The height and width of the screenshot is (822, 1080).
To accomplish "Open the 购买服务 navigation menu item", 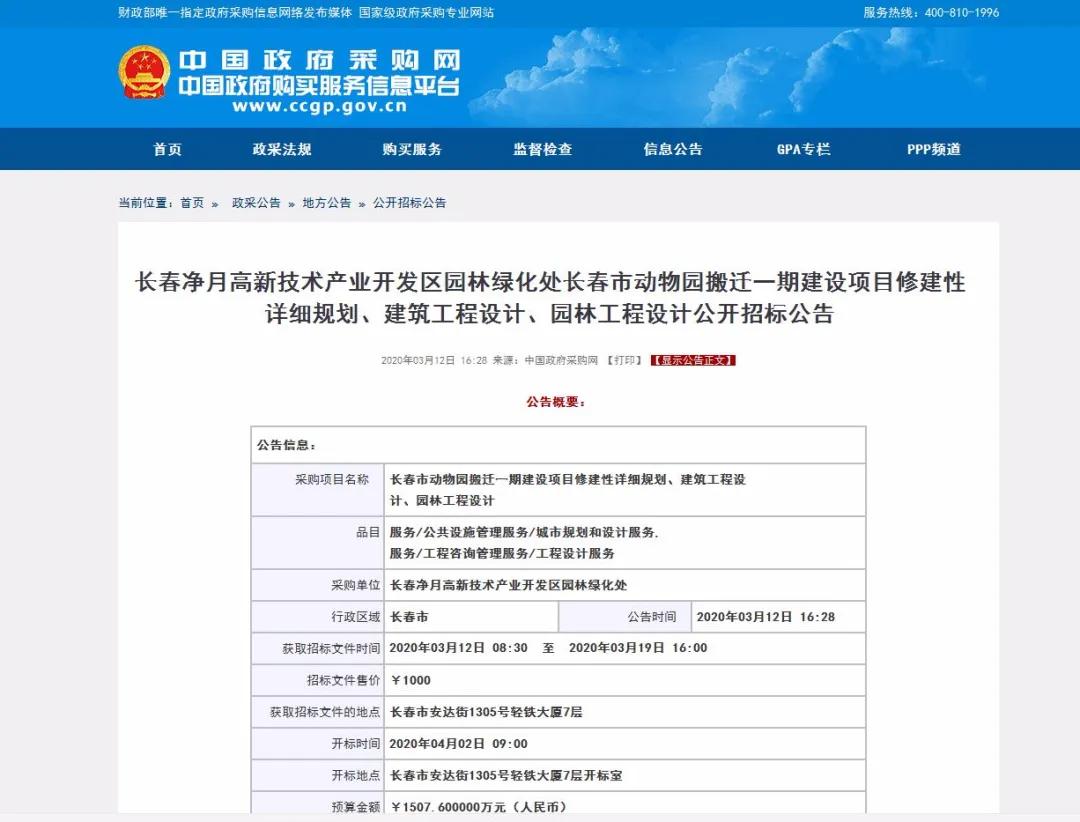I will [412, 149].
